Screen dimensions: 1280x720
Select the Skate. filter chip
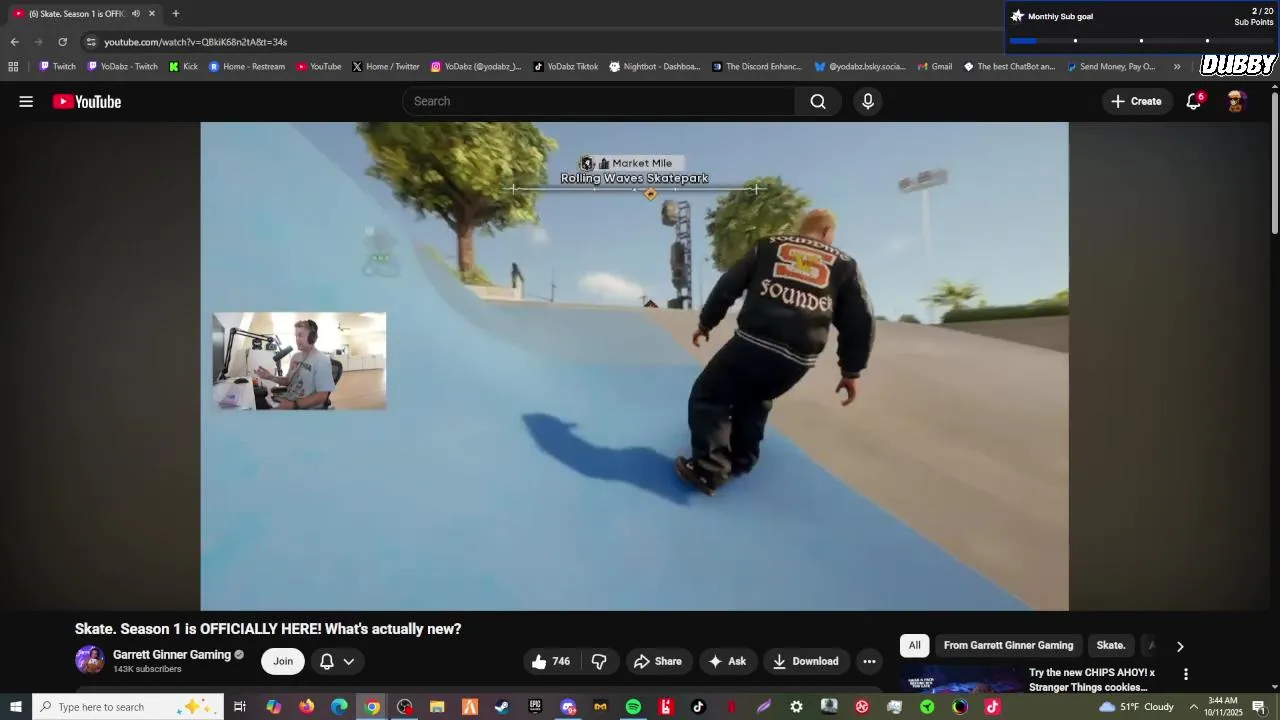coord(1111,645)
